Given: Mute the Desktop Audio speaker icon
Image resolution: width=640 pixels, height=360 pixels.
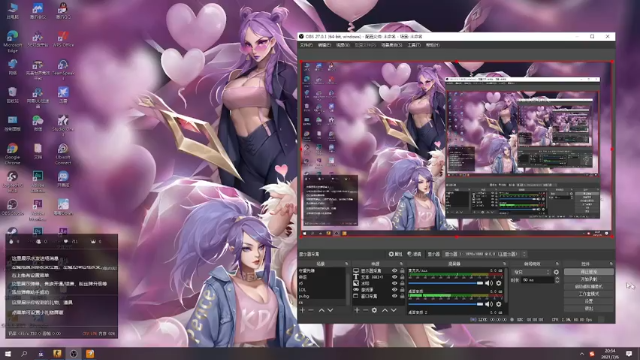Looking at the screenshot, I should point(489,304).
